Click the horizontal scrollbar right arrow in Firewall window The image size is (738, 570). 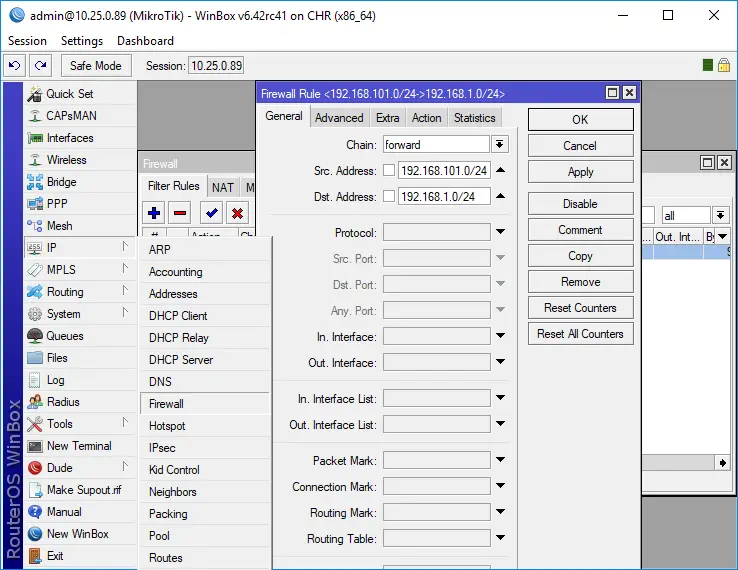pos(722,463)
